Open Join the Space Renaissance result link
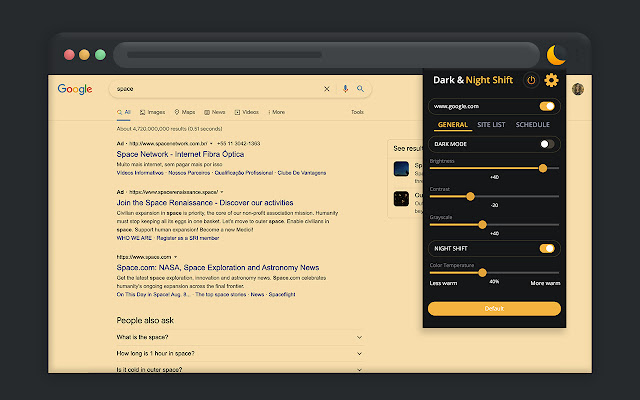Screen dimensions: 640x400 tap(205, 203)
